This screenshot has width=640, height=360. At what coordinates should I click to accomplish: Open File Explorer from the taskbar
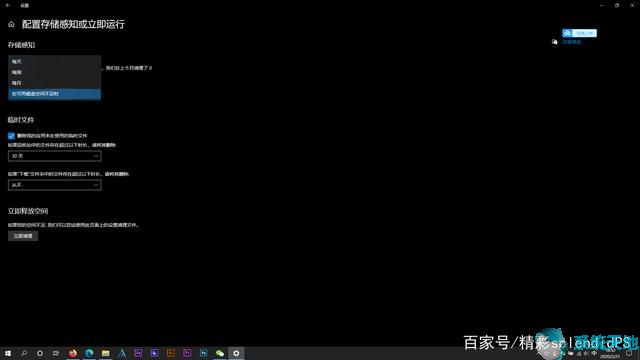[x=105, y=353]
